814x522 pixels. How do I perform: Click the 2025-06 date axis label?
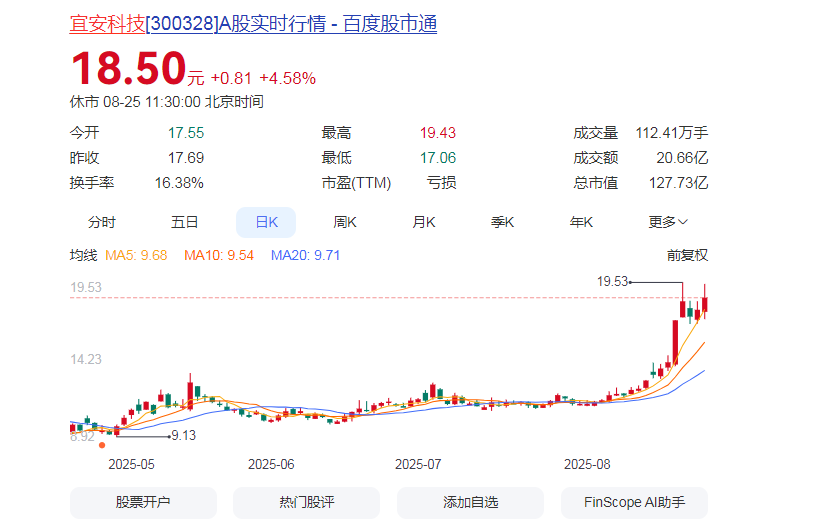pos(271,464)
